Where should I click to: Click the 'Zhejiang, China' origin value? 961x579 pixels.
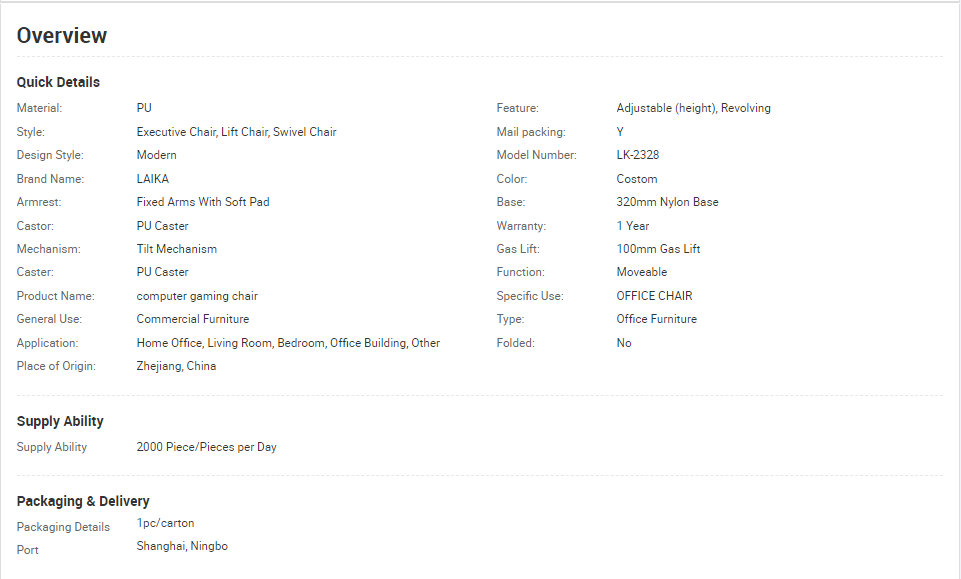coord(176,366)
